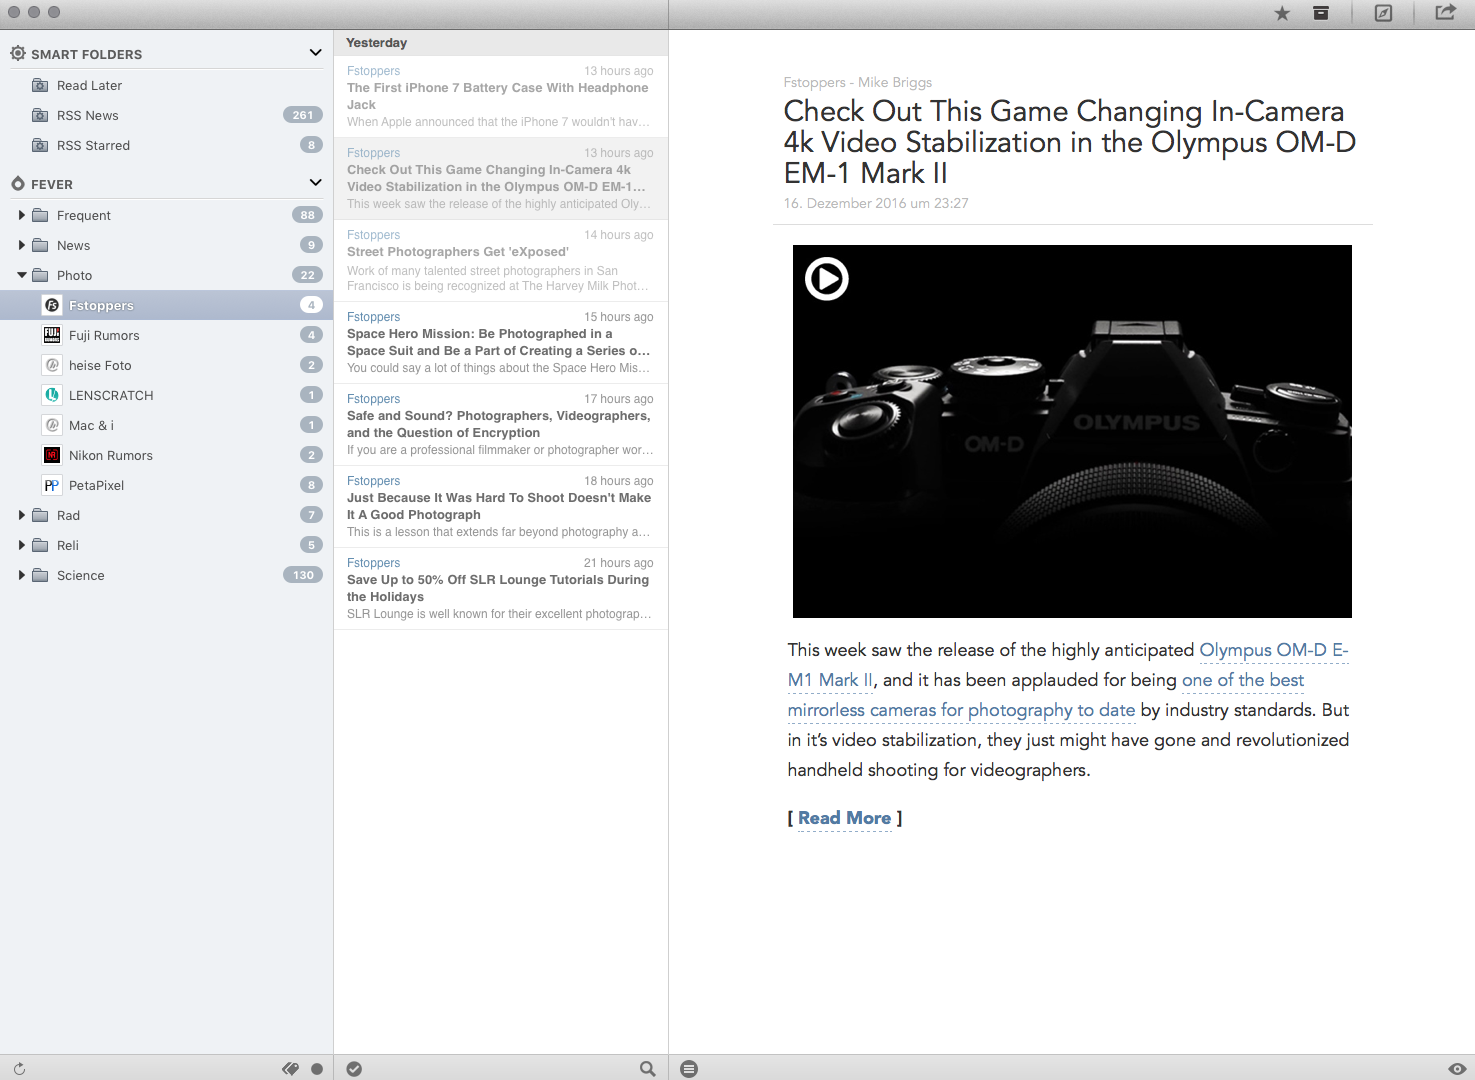Open the Safe and Sound encryption article
Image resolution: width=1475 pixels, height=1080 pixels.
(501, 424)
